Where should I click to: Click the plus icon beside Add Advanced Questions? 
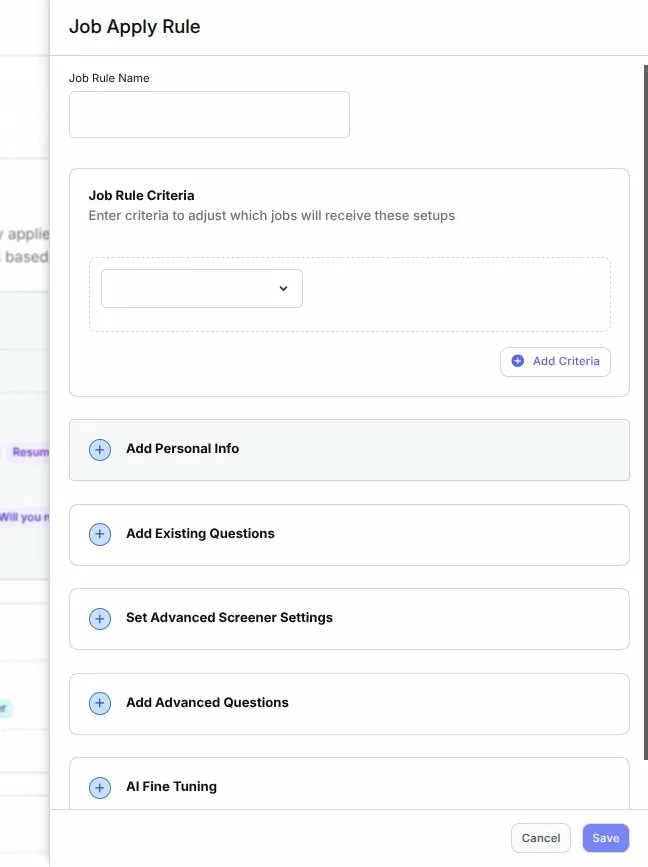[x=100, y=703]
